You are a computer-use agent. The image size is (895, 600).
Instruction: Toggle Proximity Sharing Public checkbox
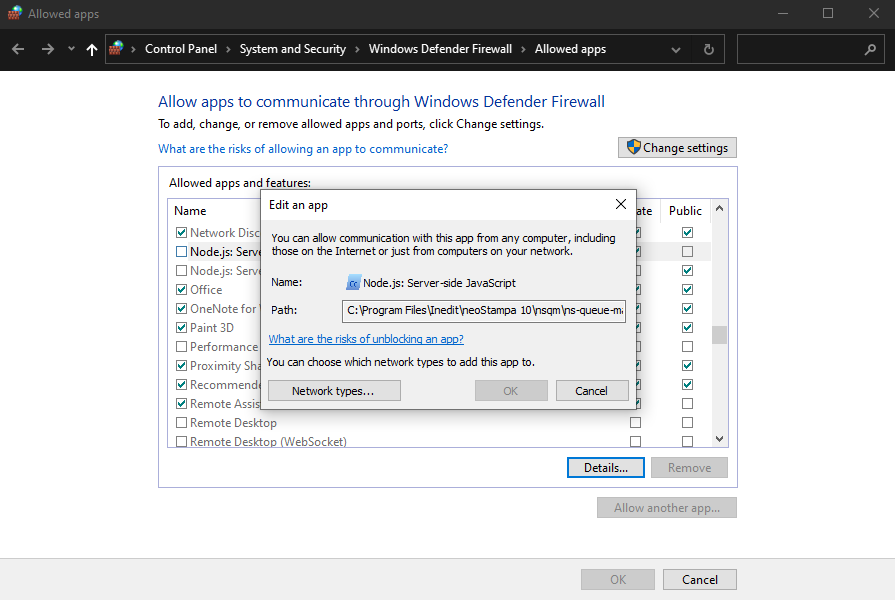click(687, 366)
